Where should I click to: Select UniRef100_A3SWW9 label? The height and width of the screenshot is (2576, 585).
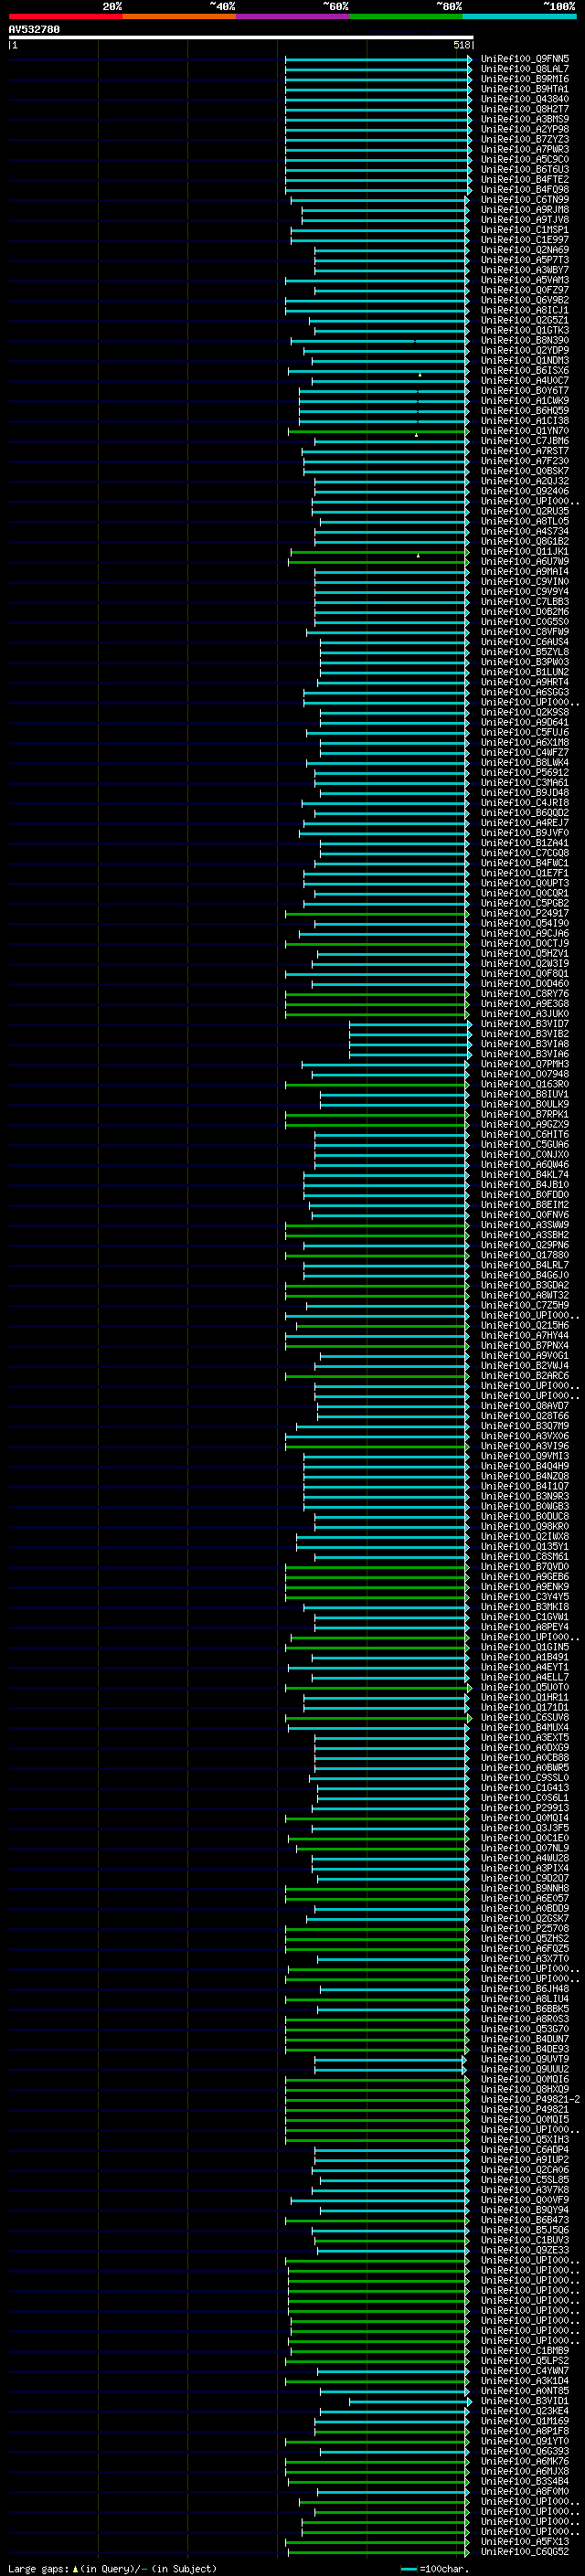coord(525,1225)
